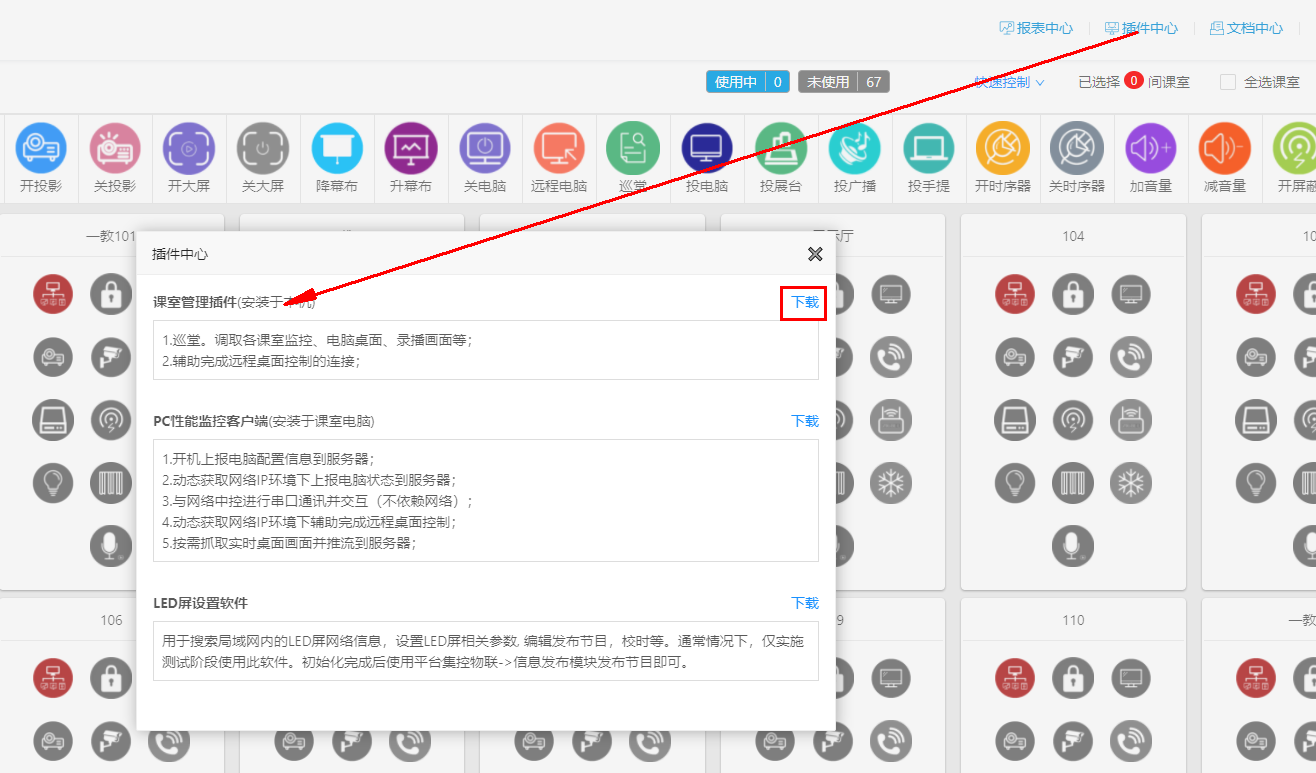
Task: Click text '1.开机上报电脑配置信息到服务器'
Action: (x=268, y=459)
